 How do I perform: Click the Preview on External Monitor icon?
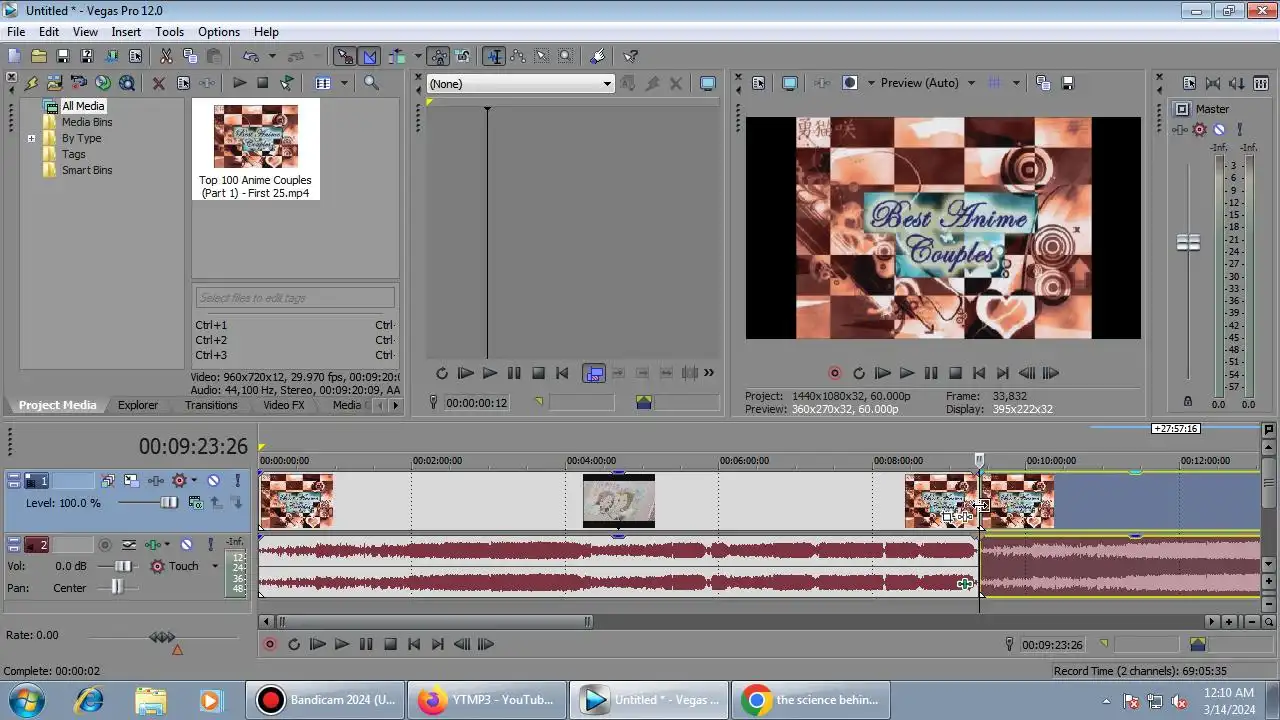pyautogui.click(x=789, y=83)
